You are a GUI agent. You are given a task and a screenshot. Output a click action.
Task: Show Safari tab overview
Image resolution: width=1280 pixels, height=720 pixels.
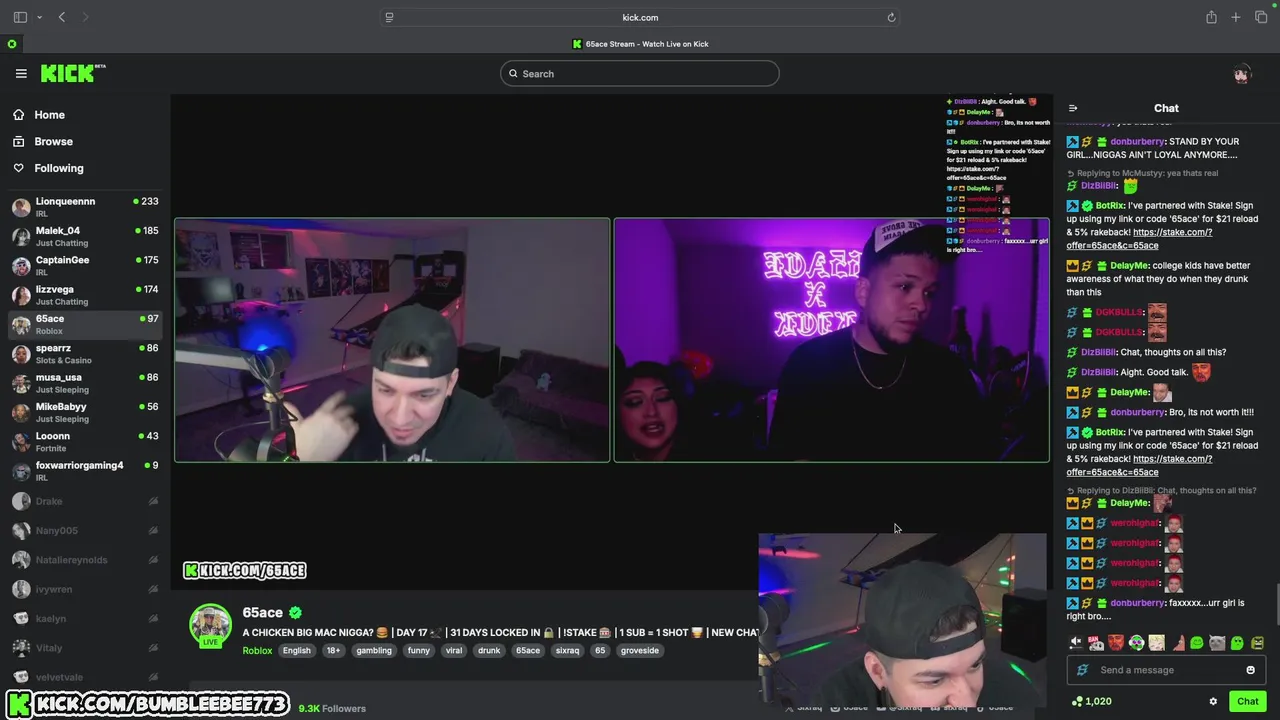(1261, 17)
